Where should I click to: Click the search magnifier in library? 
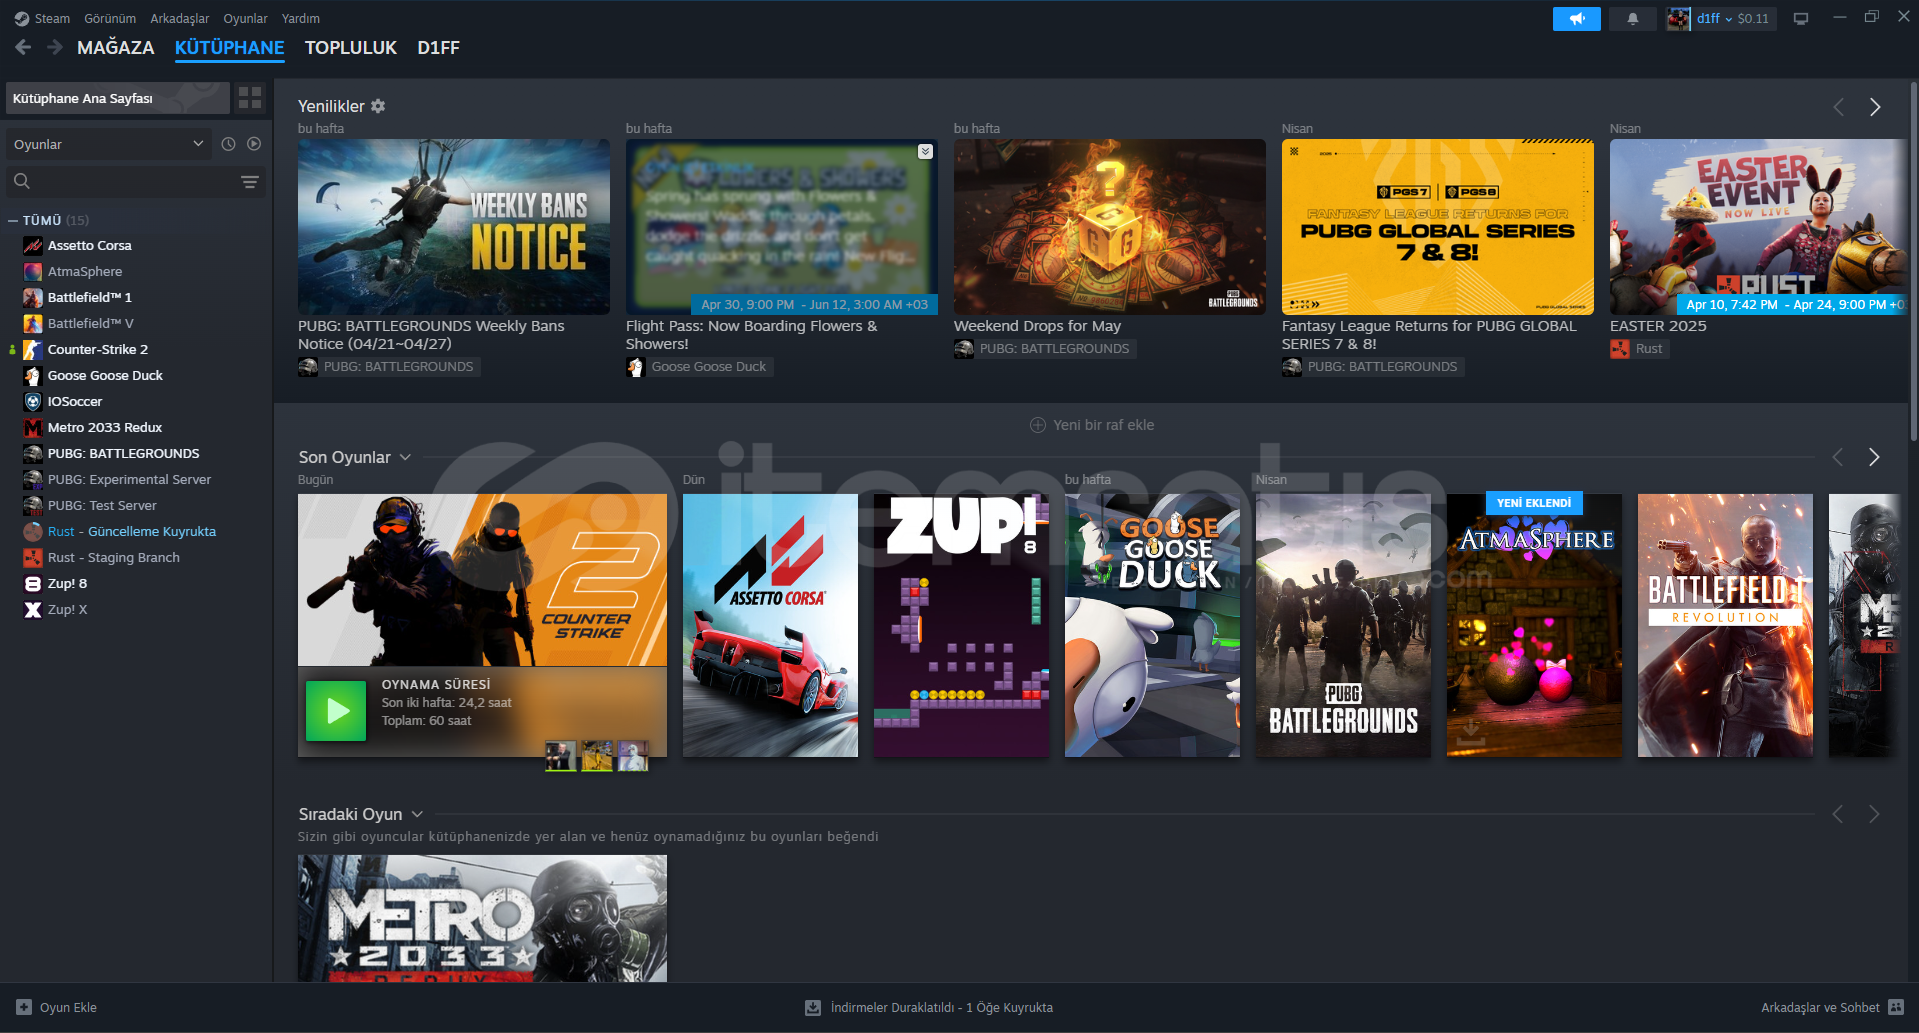tap(22, 181)
